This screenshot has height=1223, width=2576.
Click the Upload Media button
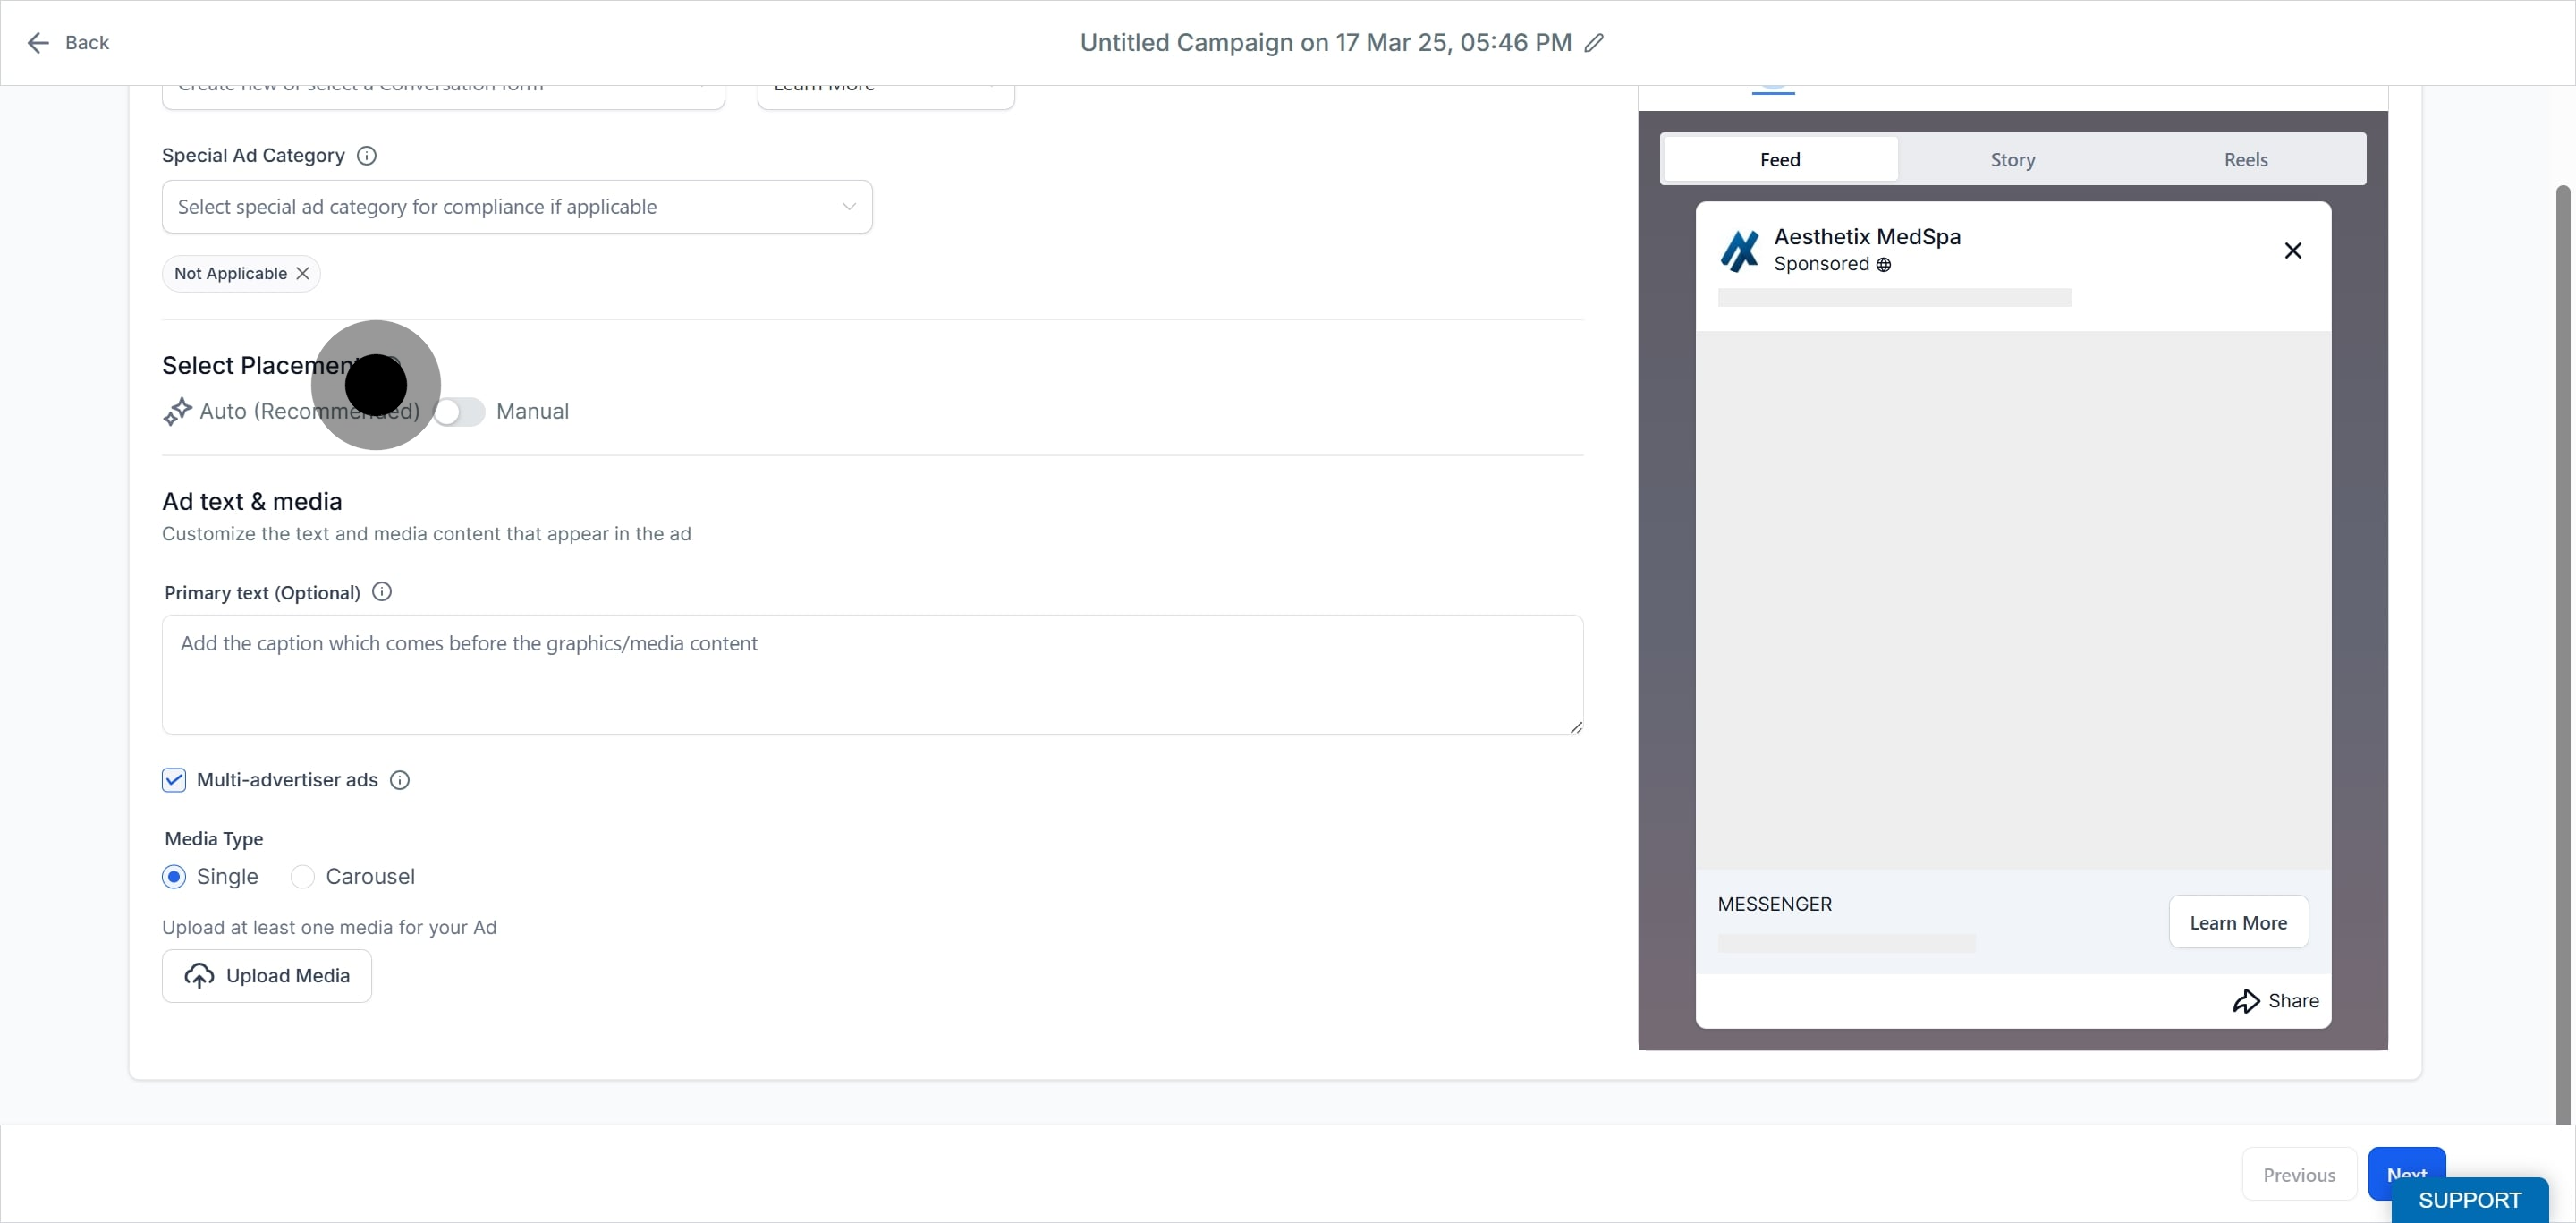pos(267,976)
